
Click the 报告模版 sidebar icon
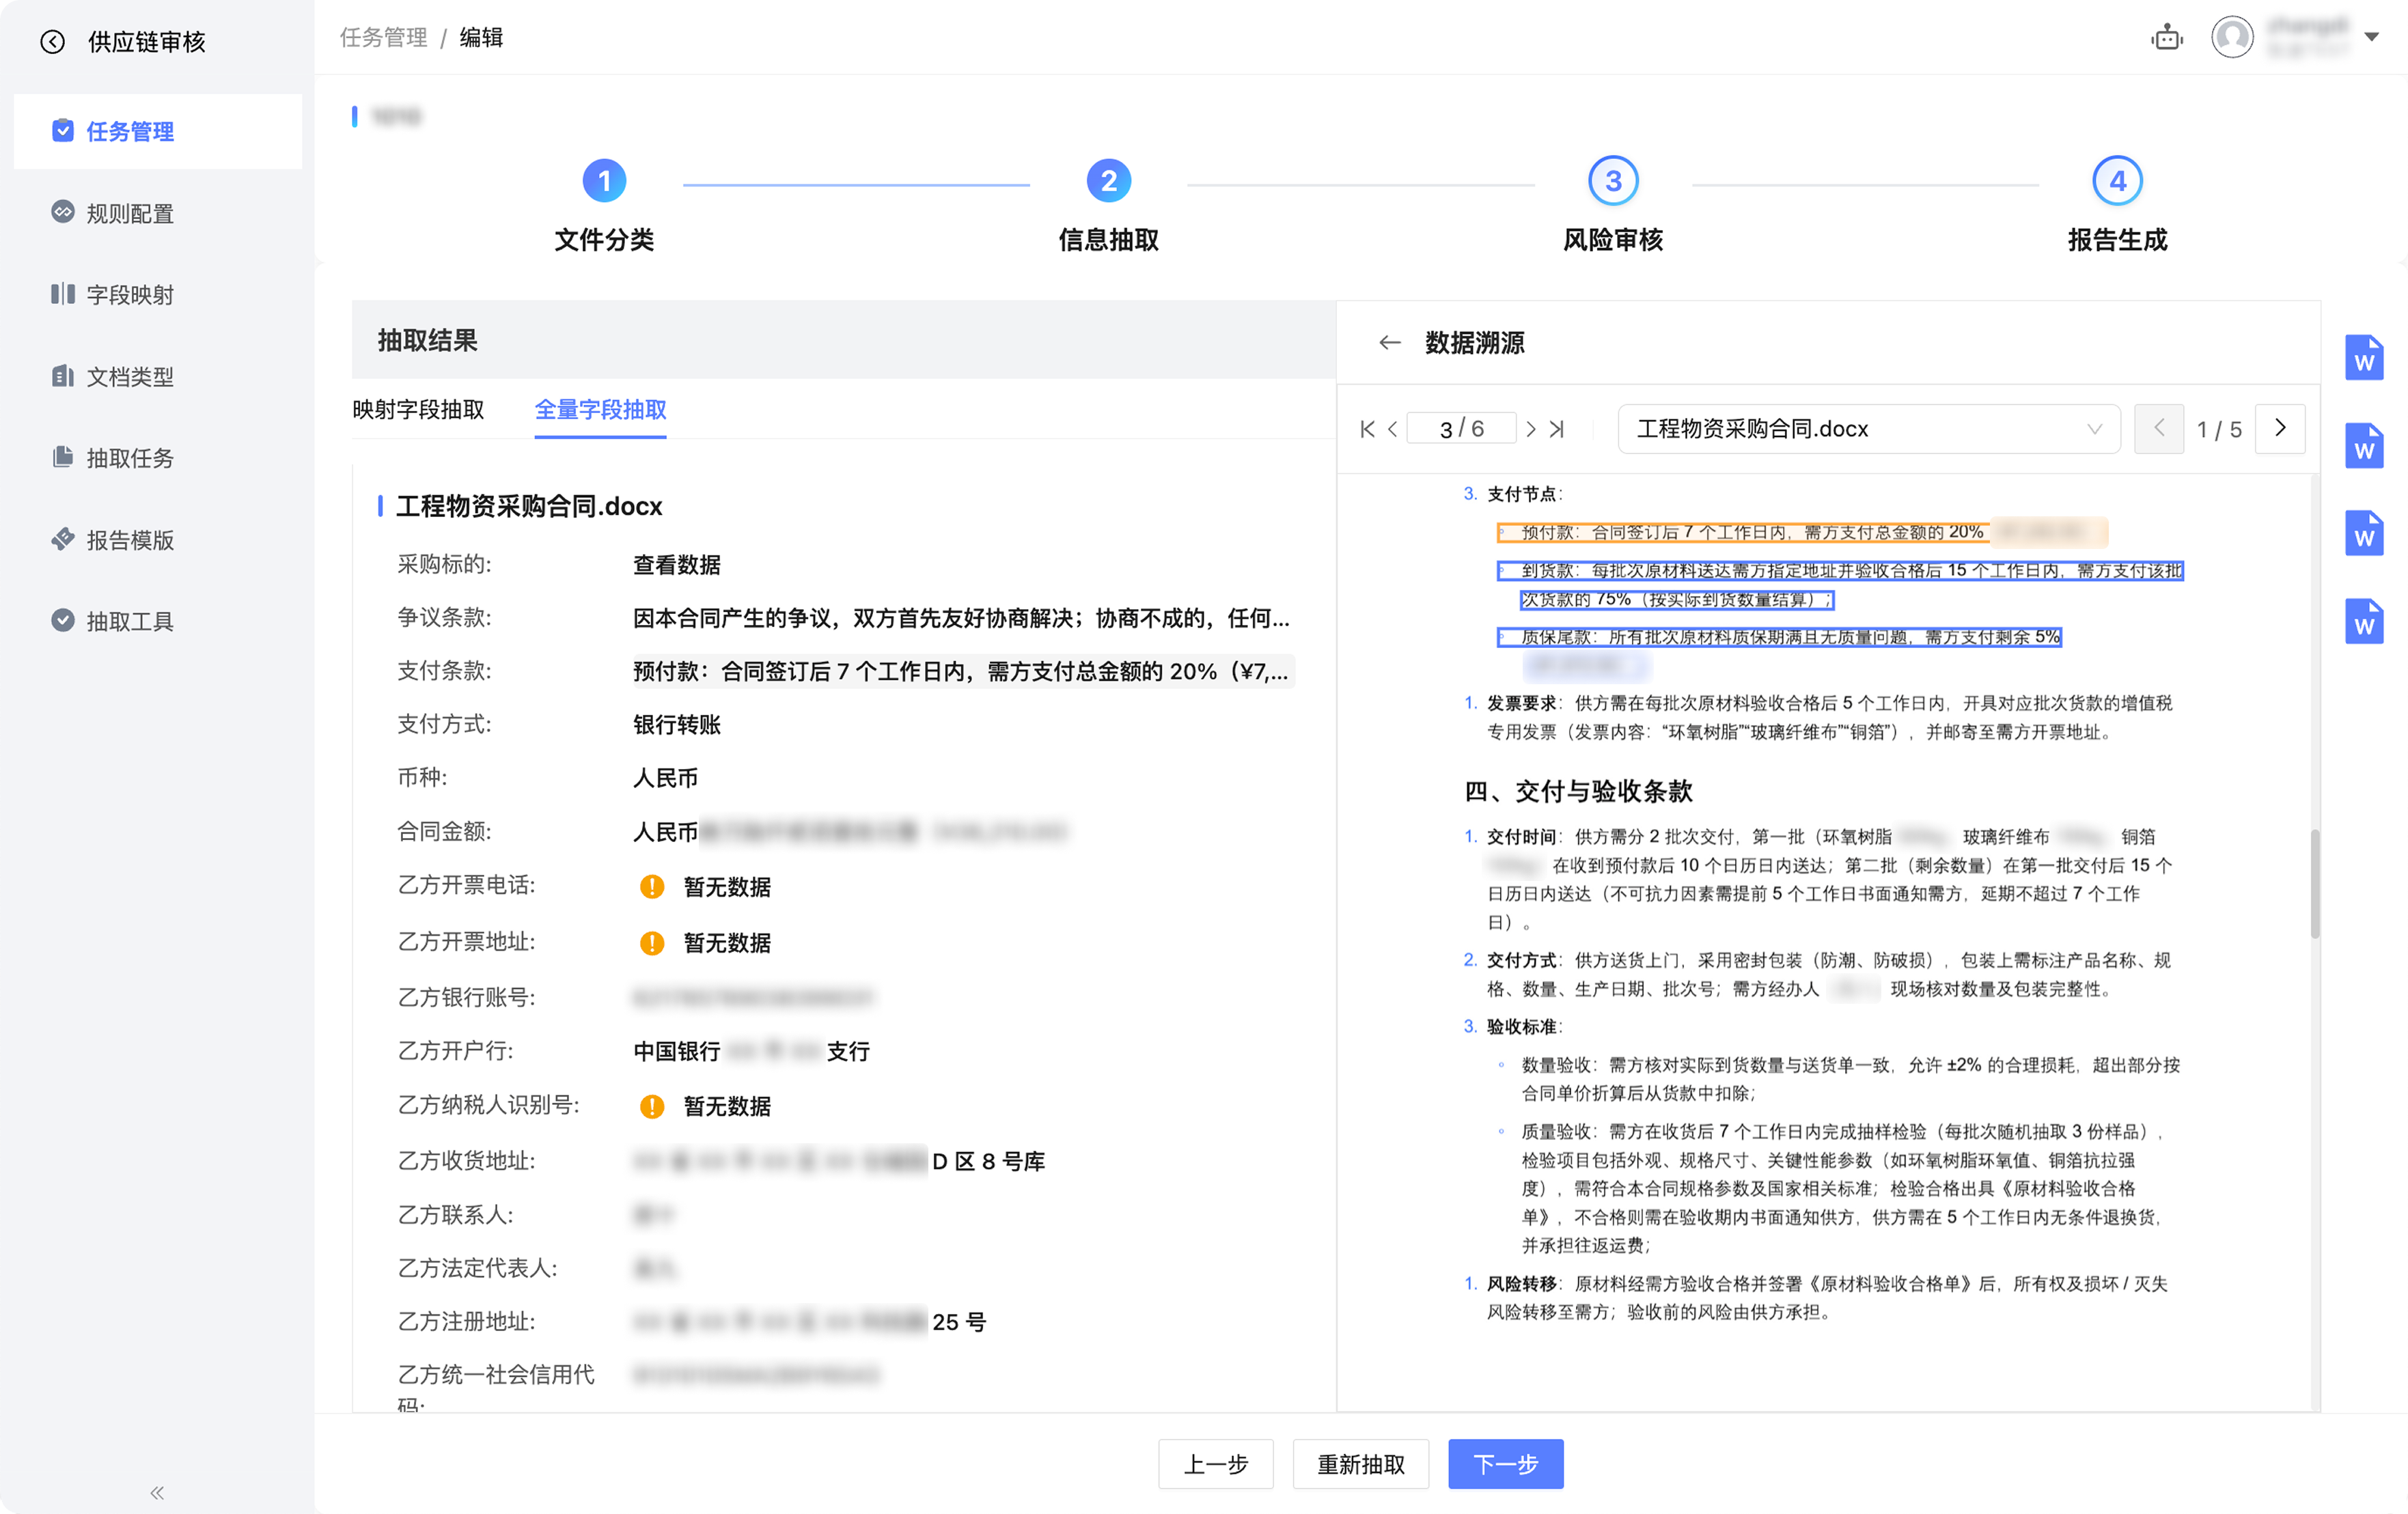point(63,539)
